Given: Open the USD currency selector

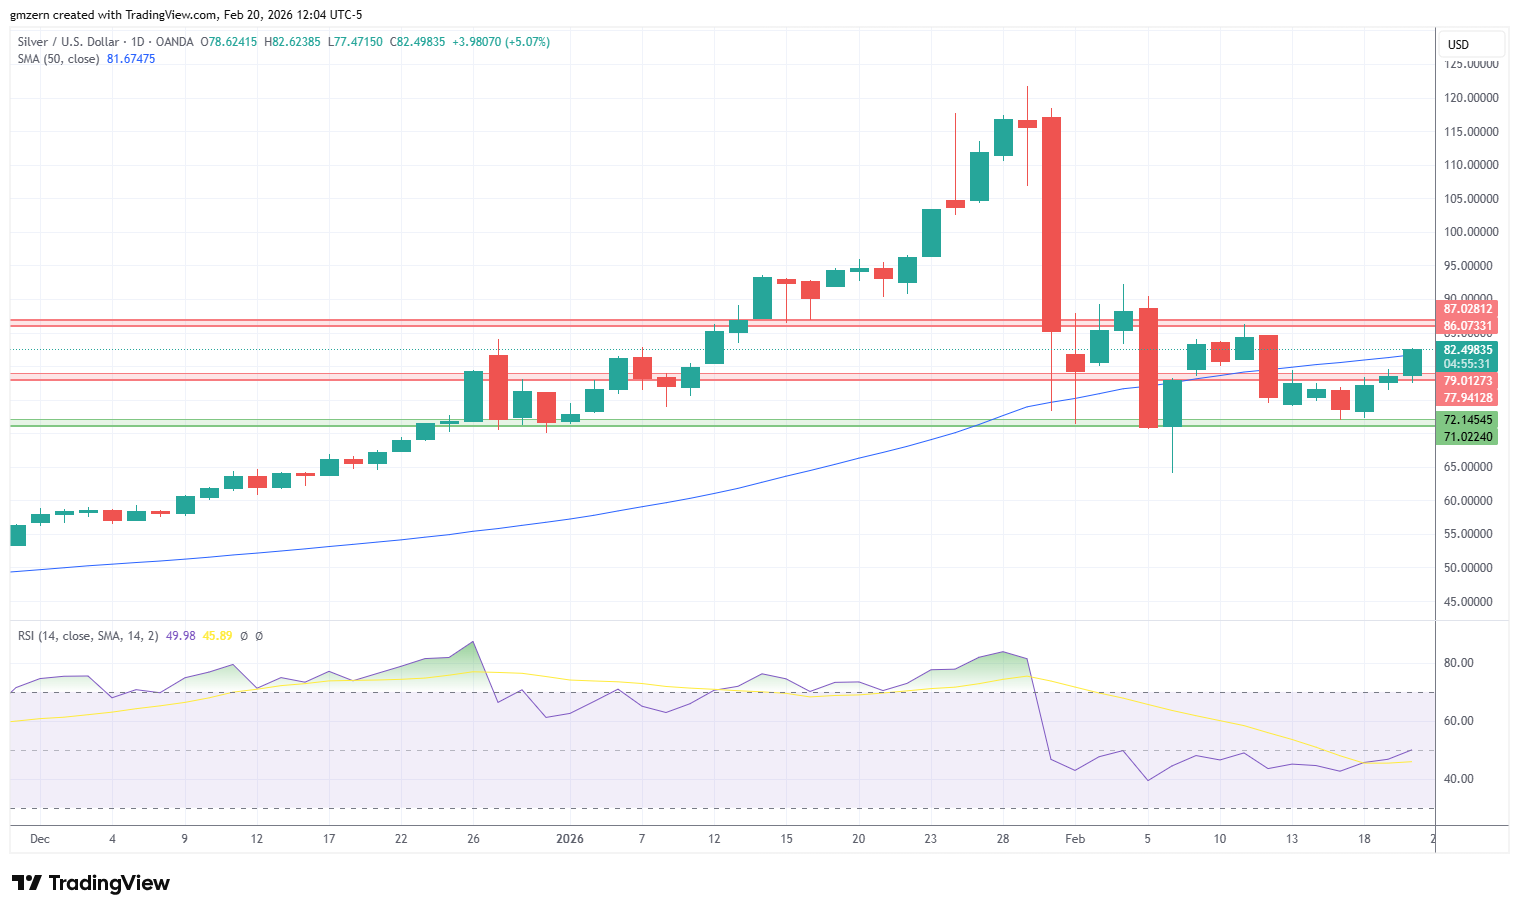Looking at the screenshot, I should pyautogui.click(x=1472, y=44).
